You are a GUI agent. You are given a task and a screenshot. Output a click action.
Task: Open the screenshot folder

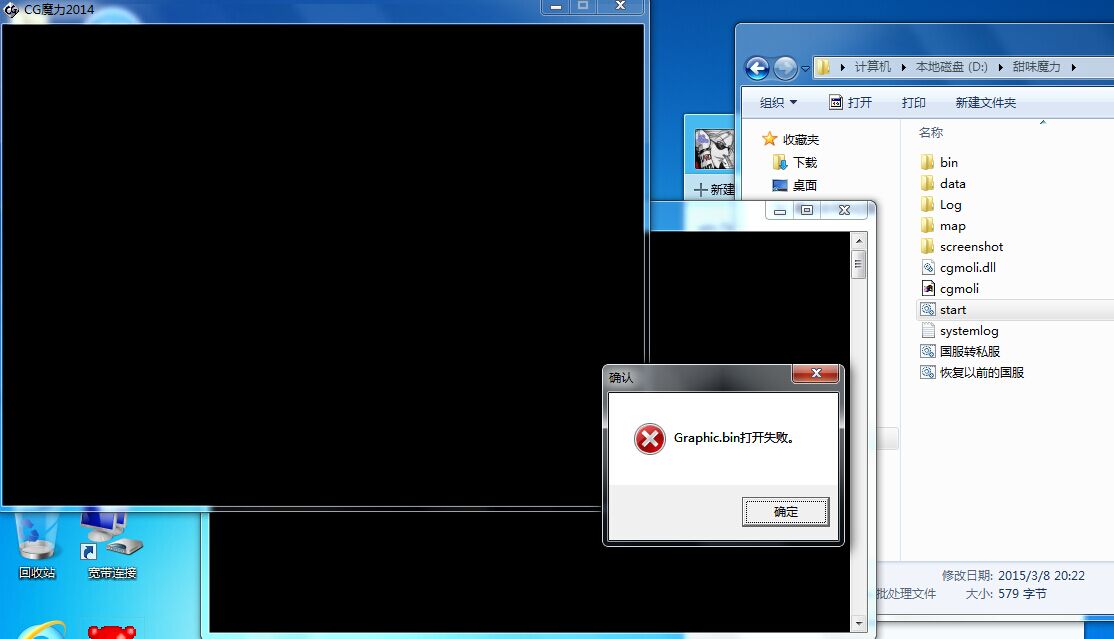click(970, 247)
